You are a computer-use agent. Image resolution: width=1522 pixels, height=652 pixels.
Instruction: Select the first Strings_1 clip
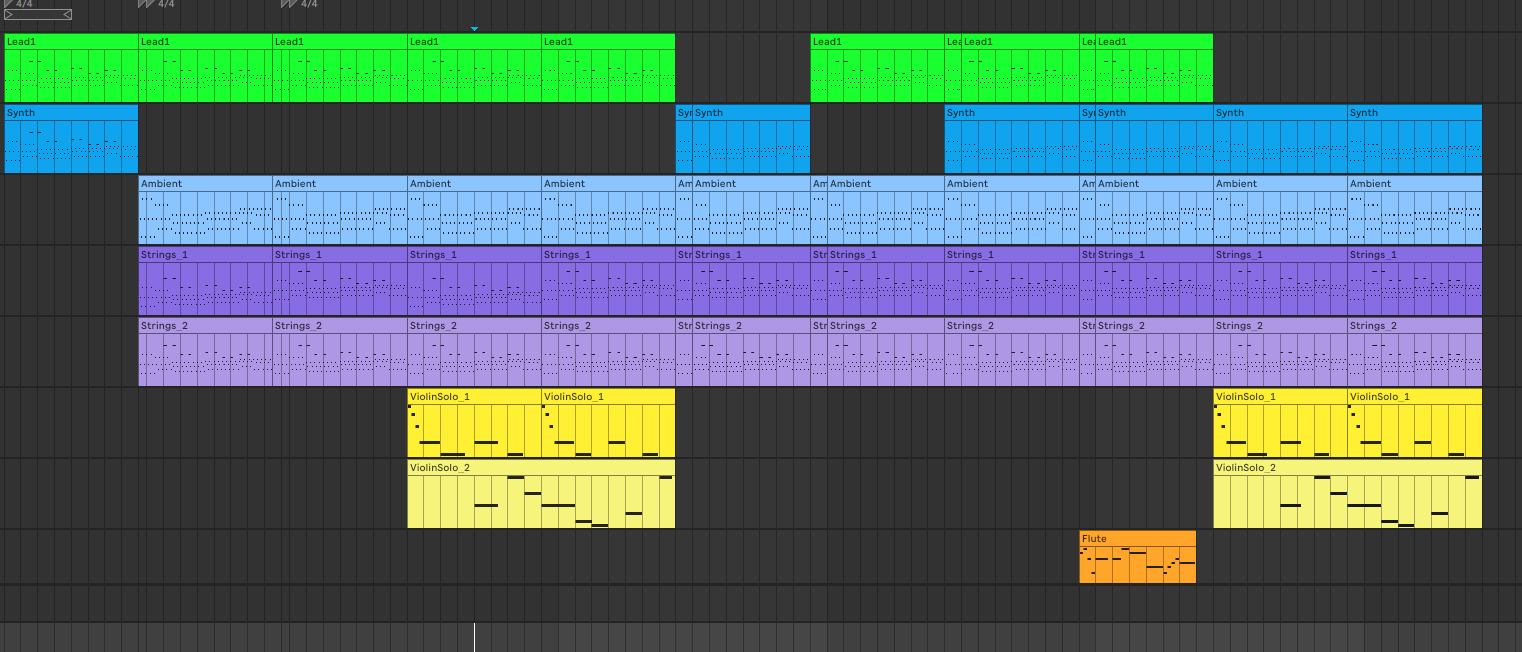click(x=205, y=281)
